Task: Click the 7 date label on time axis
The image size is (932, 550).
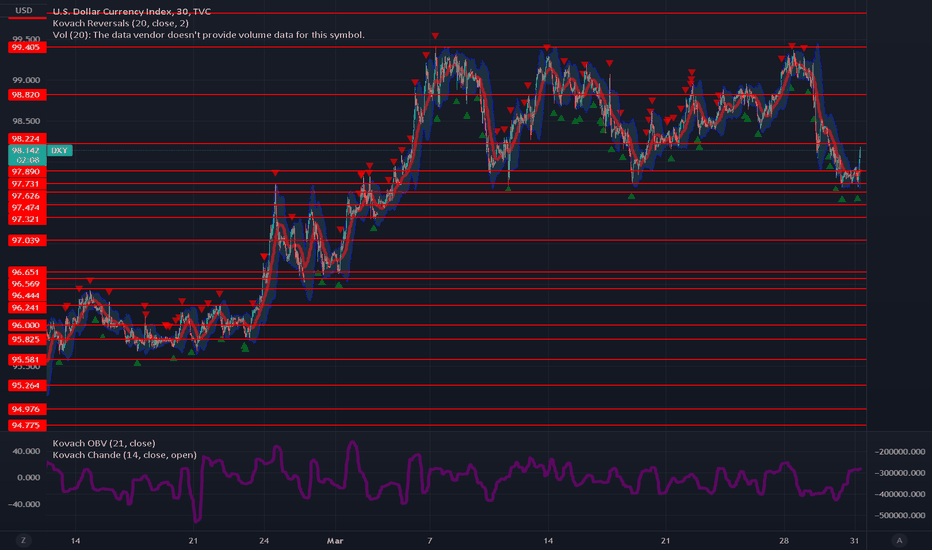Action: point(430,540)
